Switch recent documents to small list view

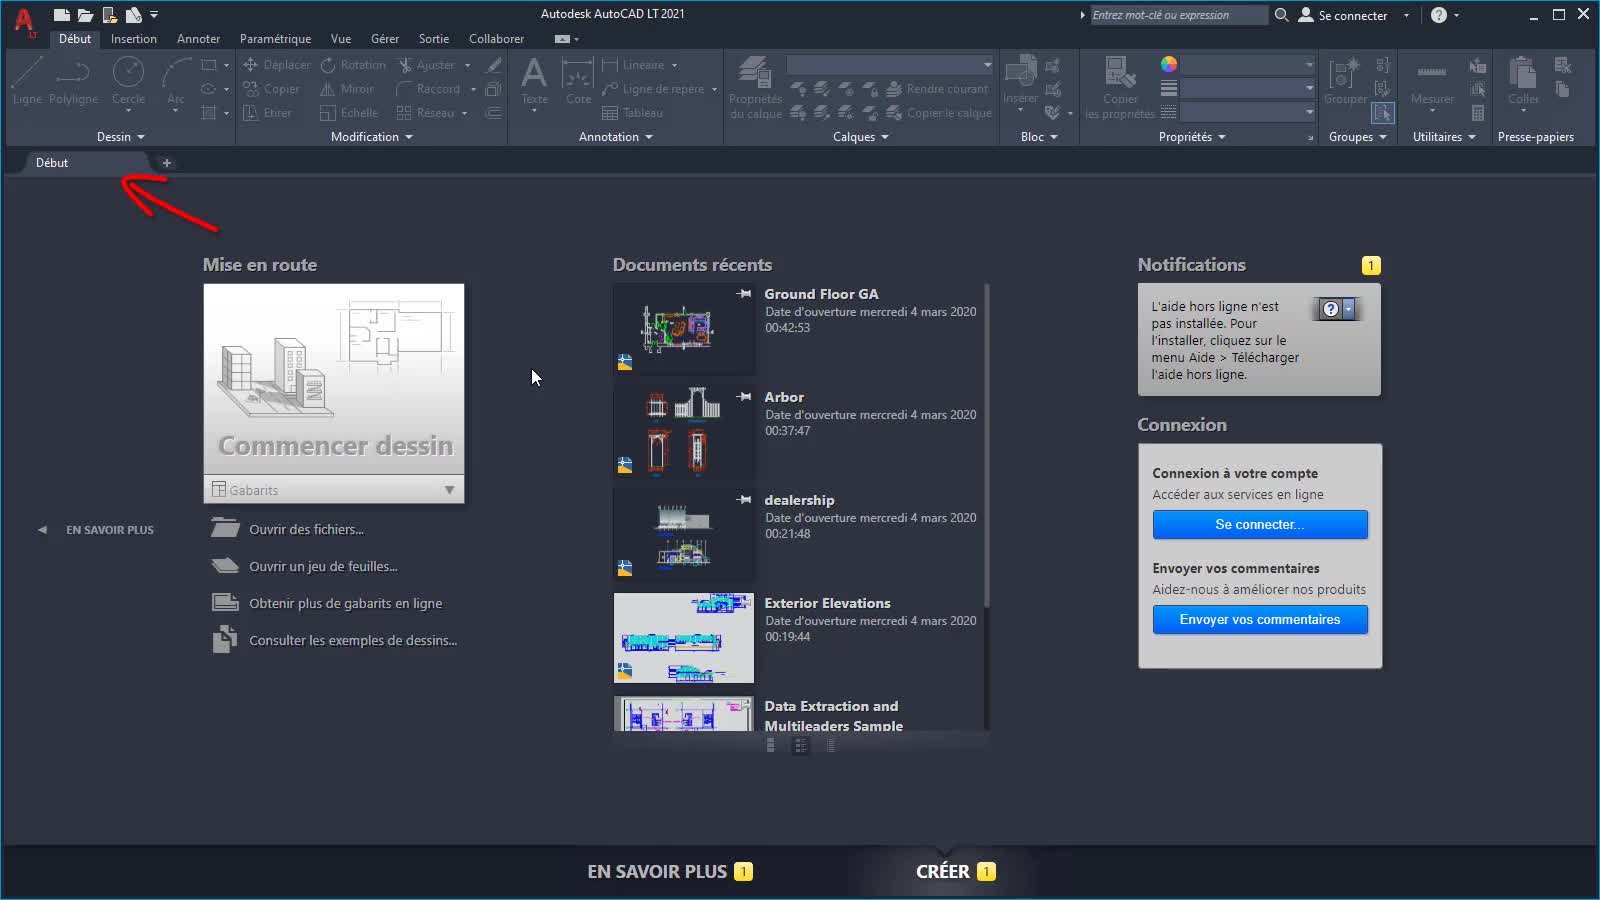pos(831,745)
